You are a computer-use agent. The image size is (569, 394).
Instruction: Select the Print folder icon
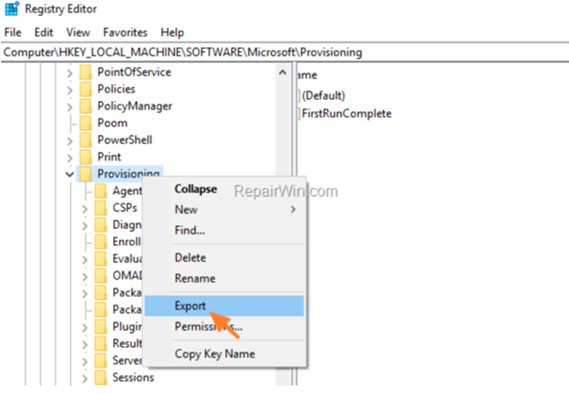(86, 157)
